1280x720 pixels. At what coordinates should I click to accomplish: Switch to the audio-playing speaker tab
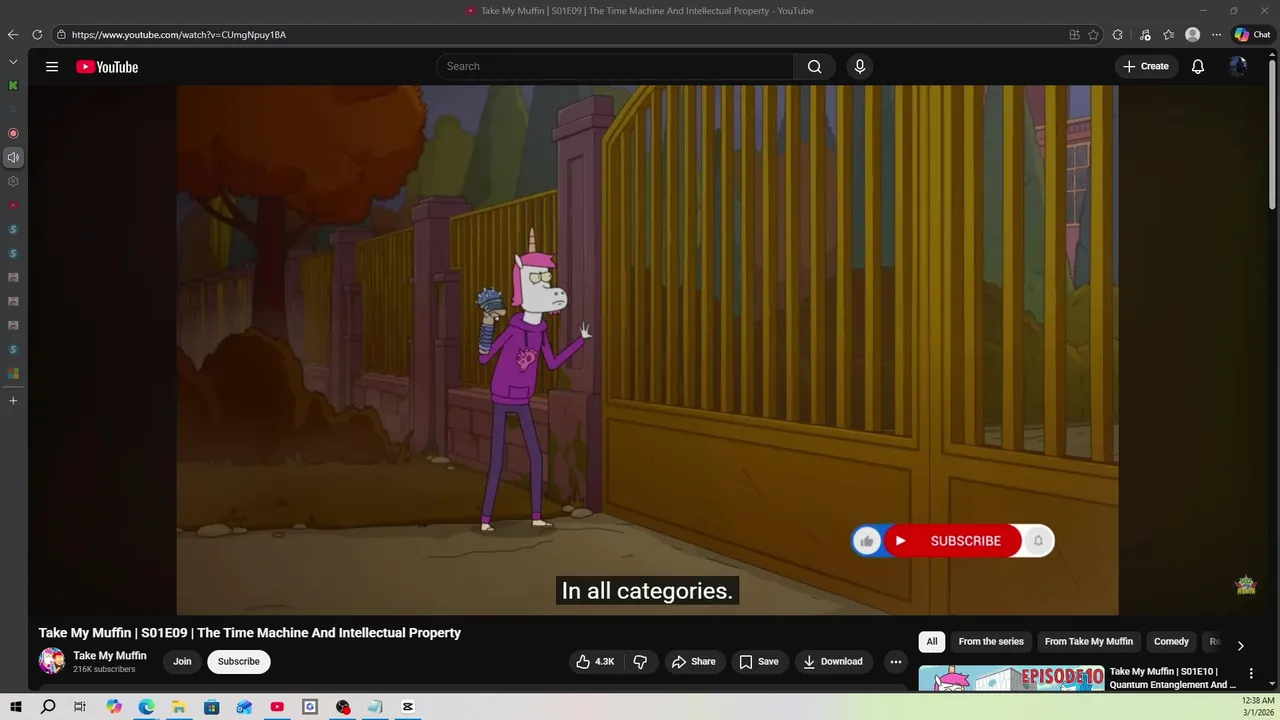pos(13,157)
